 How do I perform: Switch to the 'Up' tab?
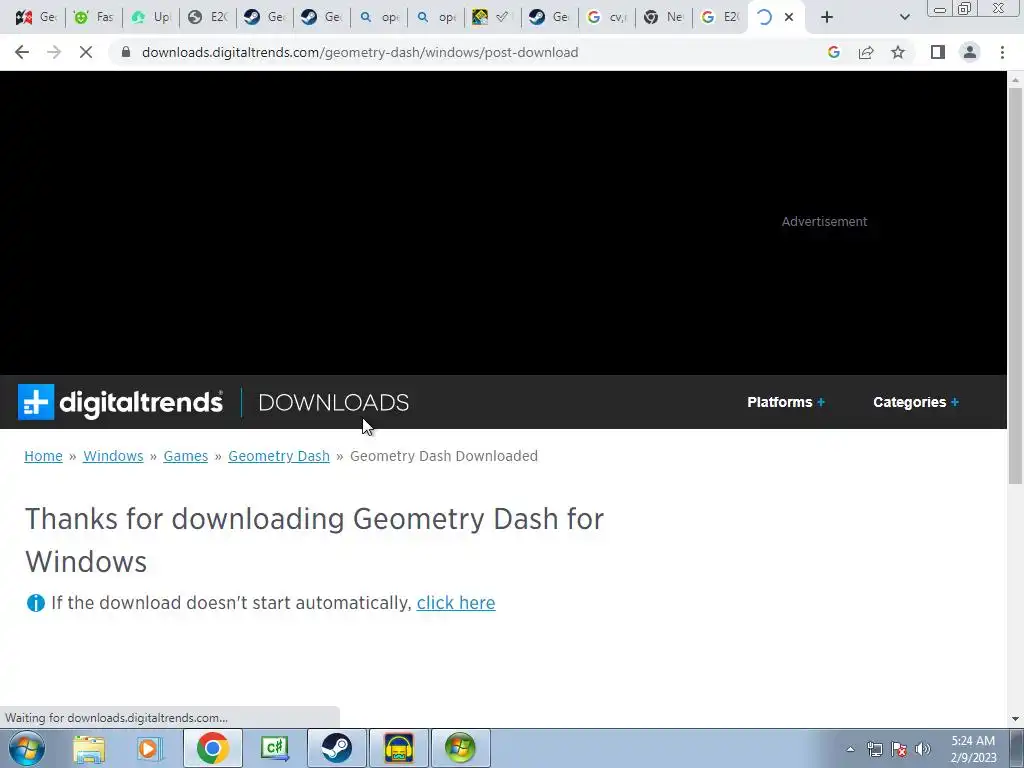(150, 17)
